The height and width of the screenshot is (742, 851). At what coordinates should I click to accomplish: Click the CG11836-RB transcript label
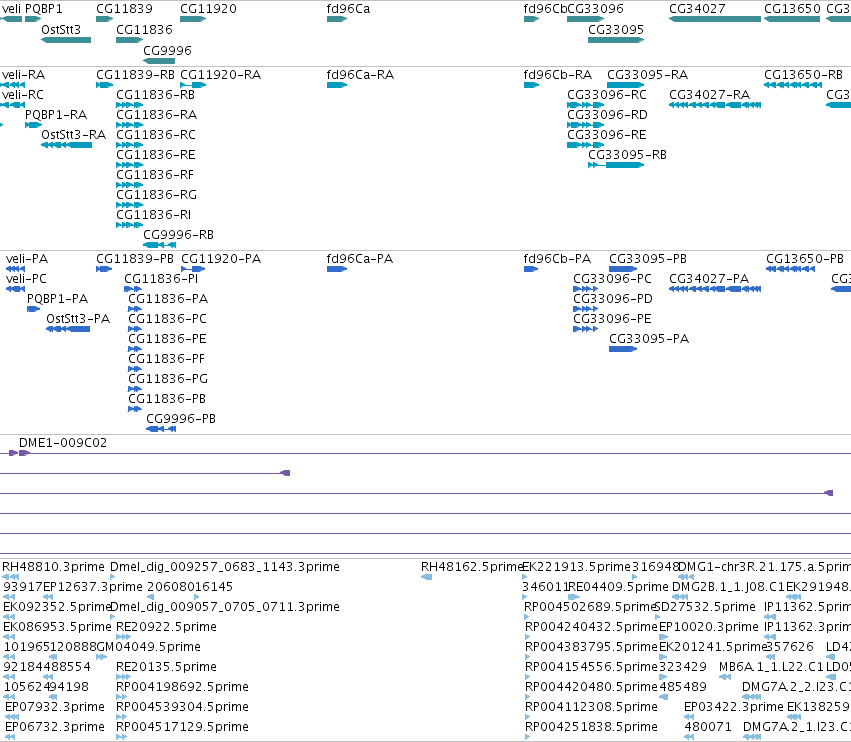155,95
